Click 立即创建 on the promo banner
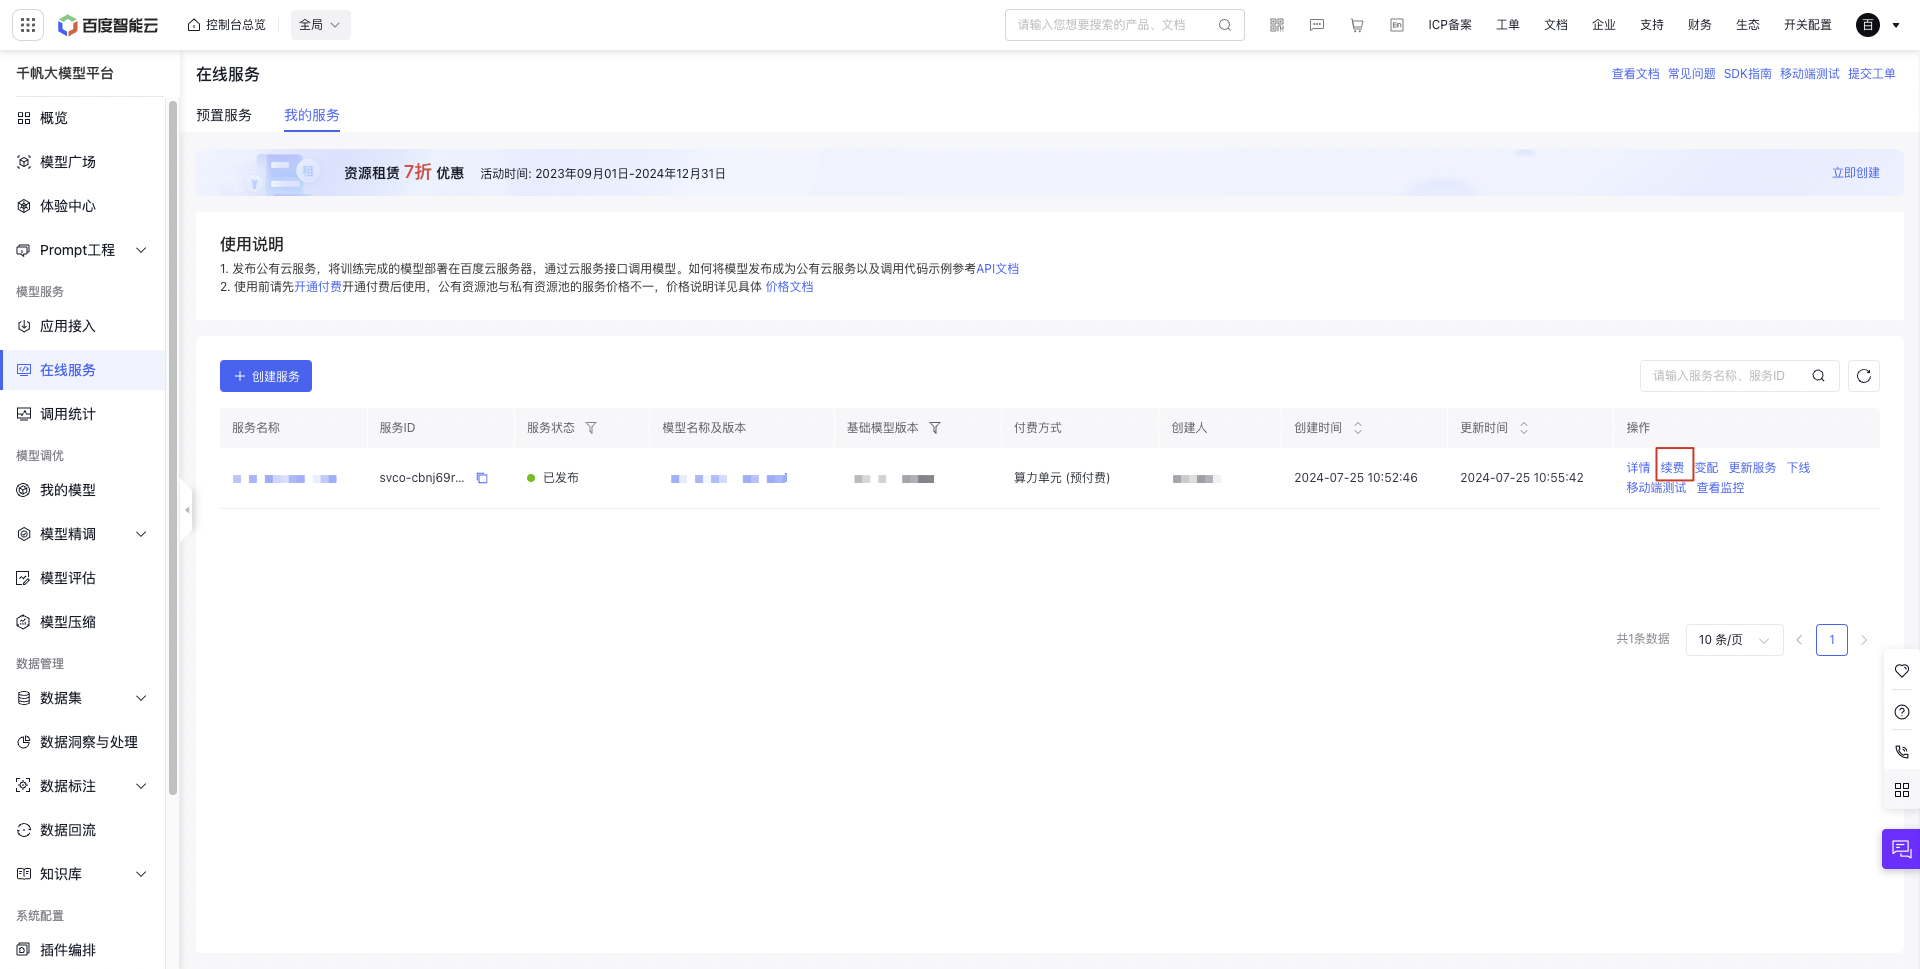This screenshot has width=1920, height=969. click(1856, 173)
